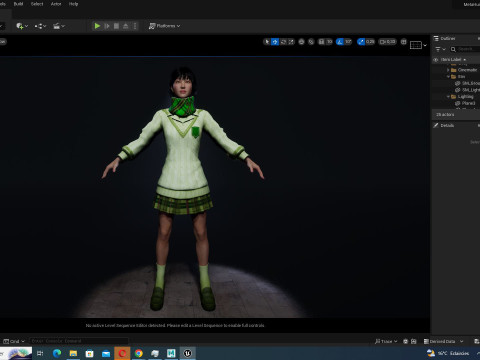Select the first SM_ mesh row under the expanded Outliner folder

point(456,83)
